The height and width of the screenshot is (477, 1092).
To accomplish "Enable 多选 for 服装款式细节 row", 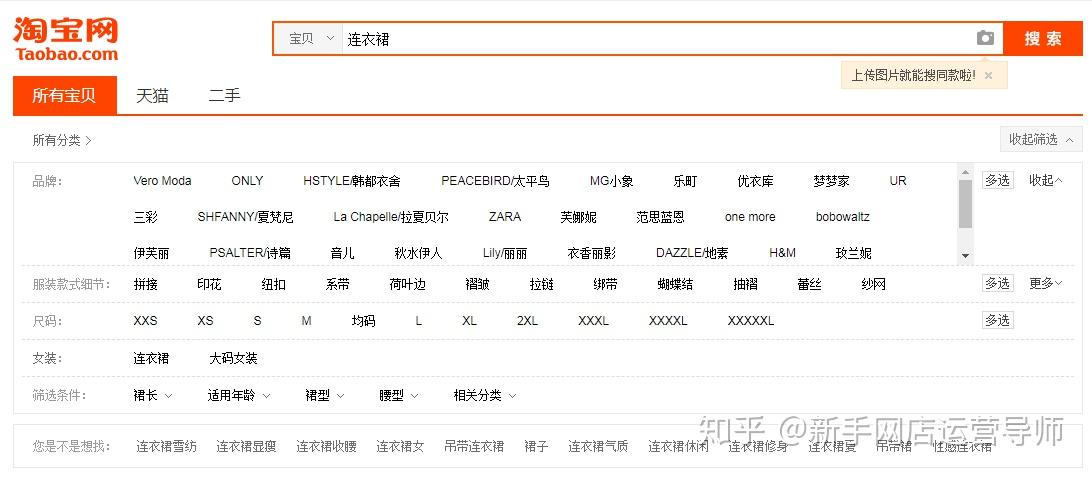I will click(997, 283).
